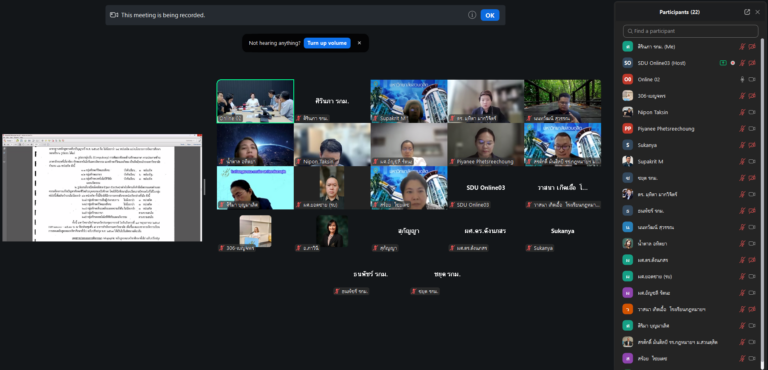Screen dimensions: 768x370
Task: Select the SDU Online03 name tile
Action: point(486,188)
